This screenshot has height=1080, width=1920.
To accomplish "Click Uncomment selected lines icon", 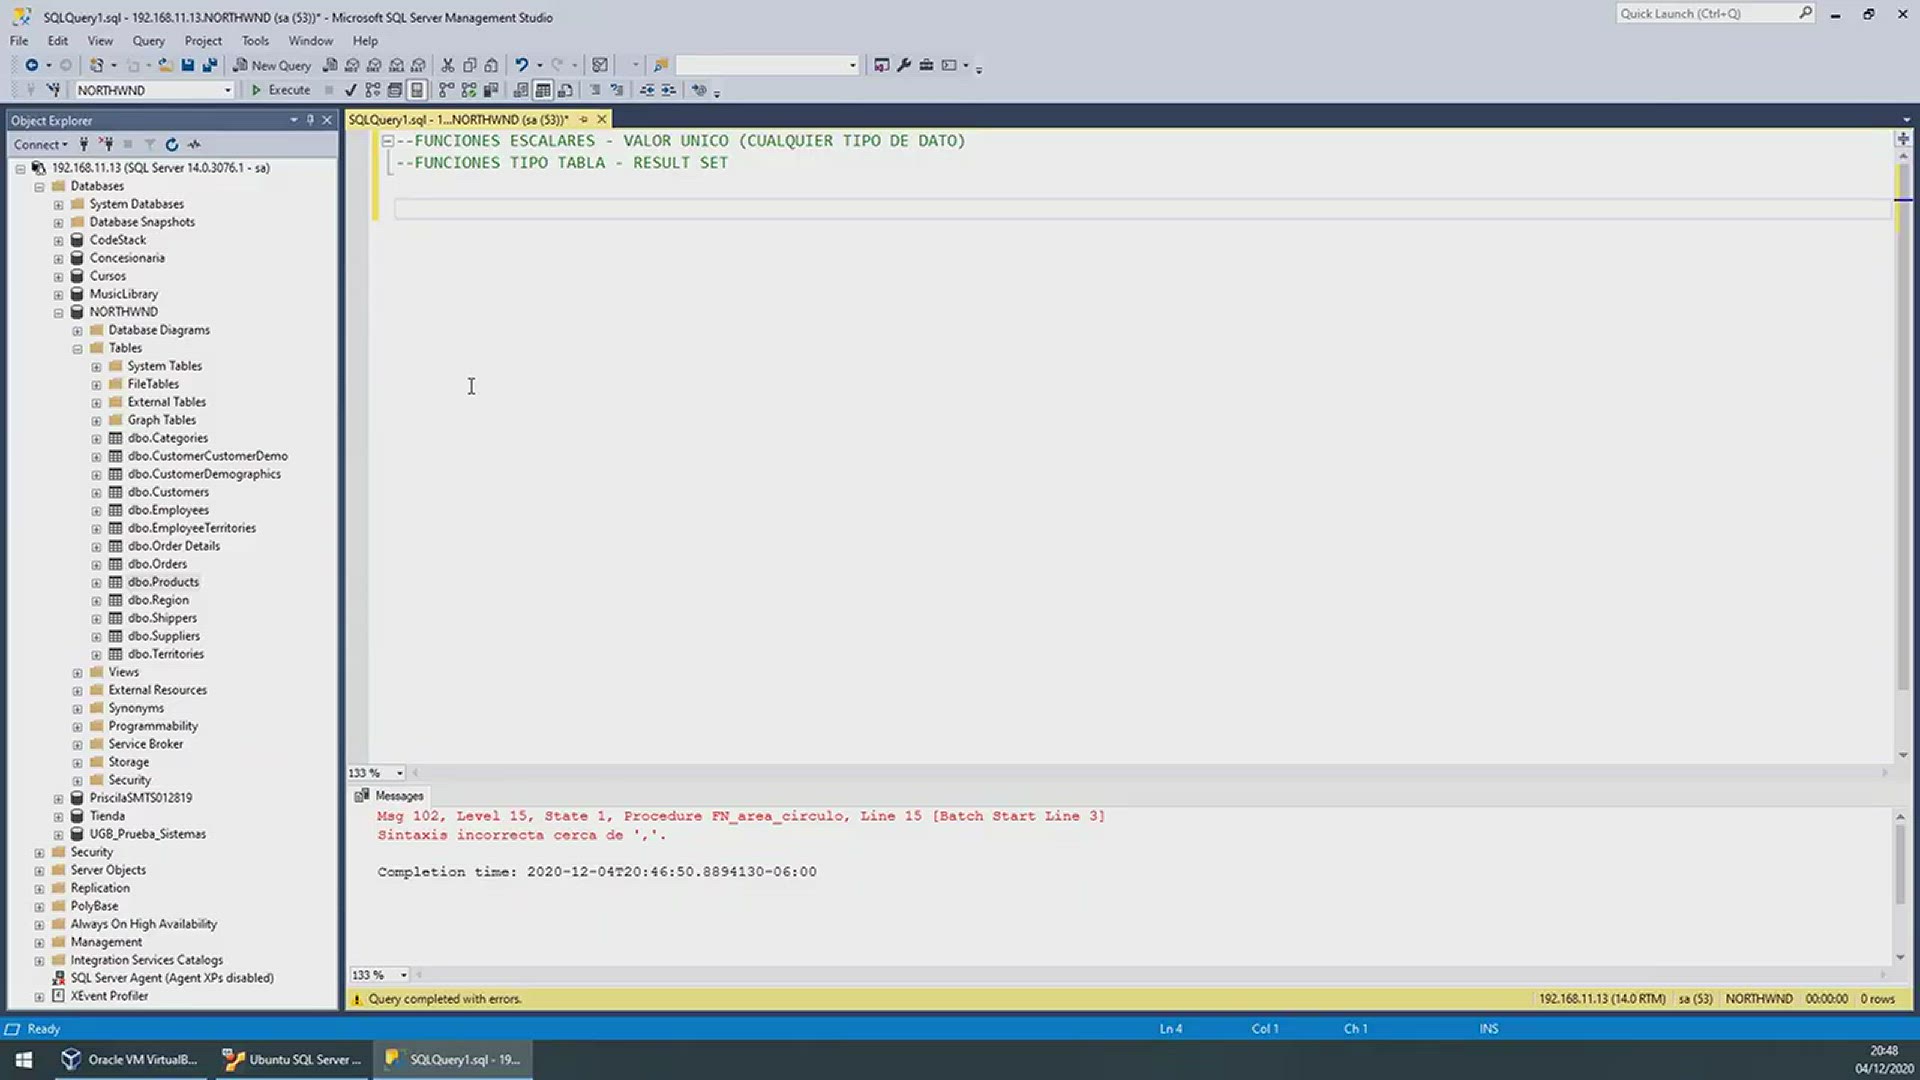I will [617, 90].
